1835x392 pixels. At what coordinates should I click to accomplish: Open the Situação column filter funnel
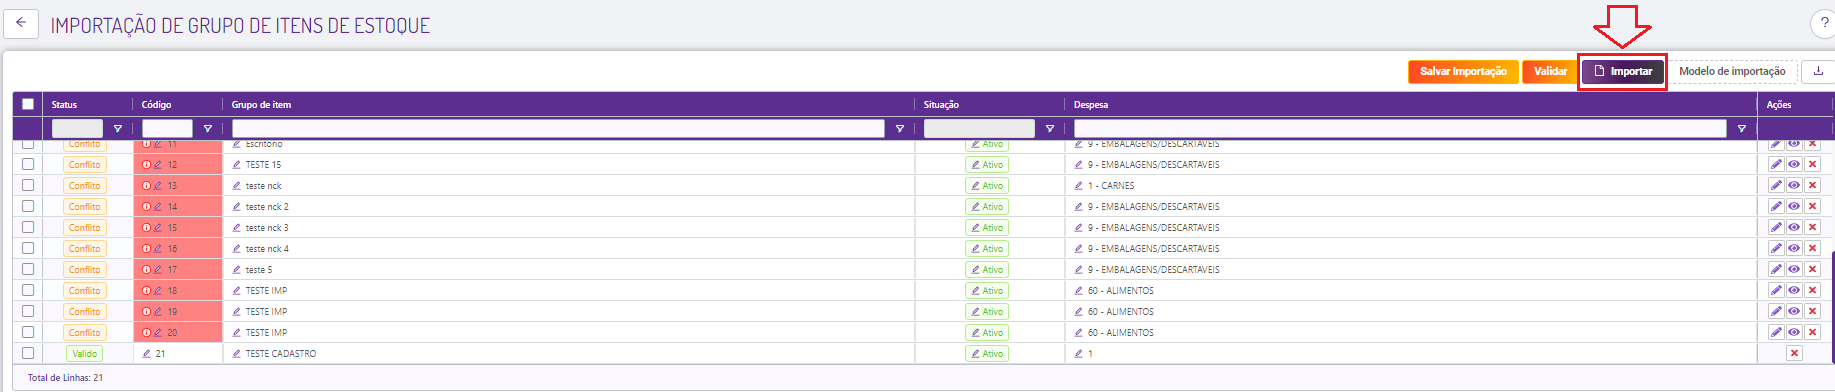pyautogui.click(x=1050, y=129)
